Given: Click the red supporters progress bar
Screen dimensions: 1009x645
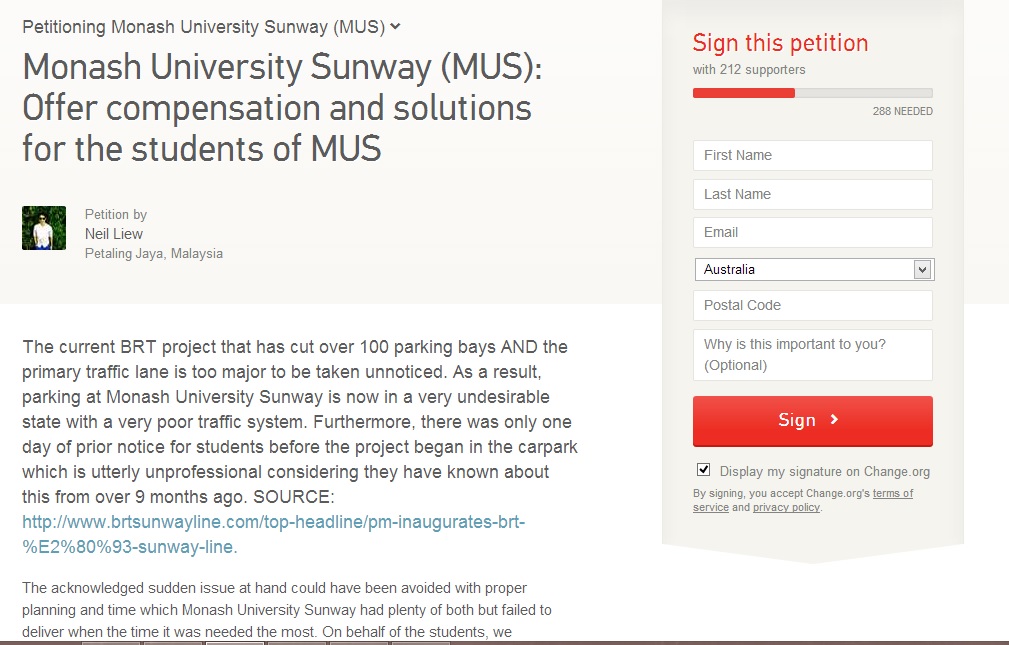Looking at the screenshot, I should pyautogui.click(x=744, y=93).
